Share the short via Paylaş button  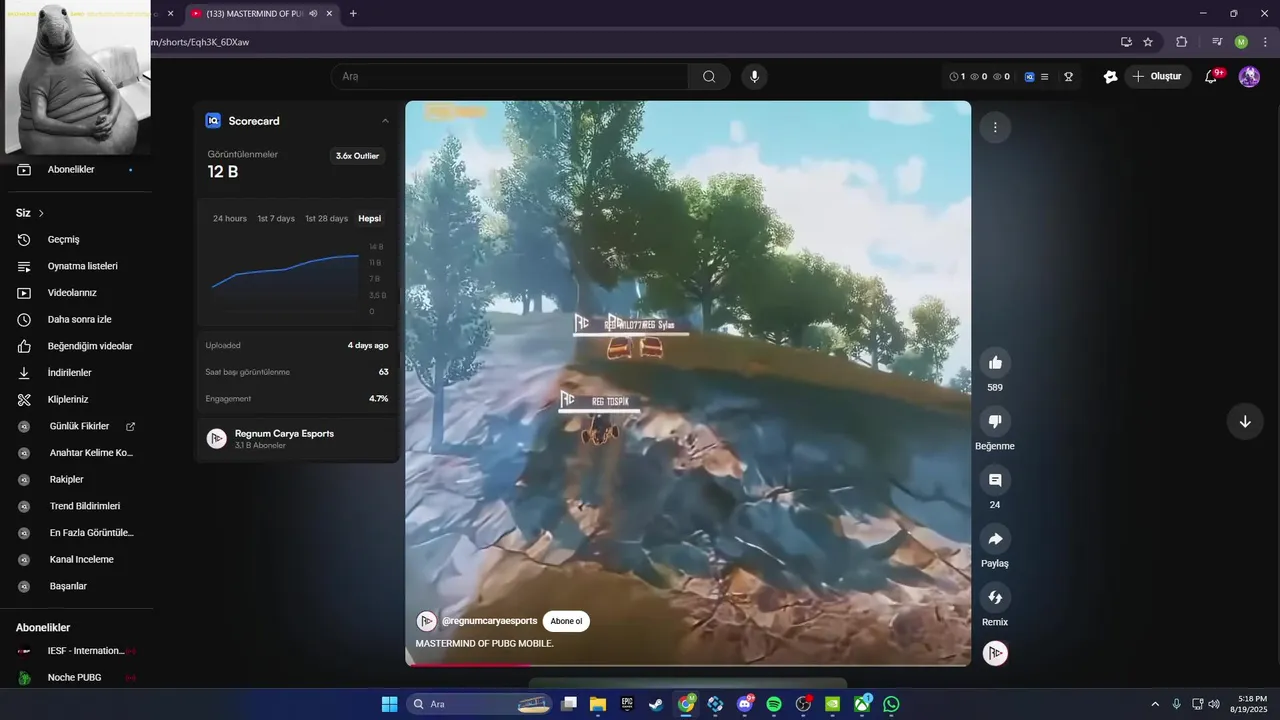point(995,539)
